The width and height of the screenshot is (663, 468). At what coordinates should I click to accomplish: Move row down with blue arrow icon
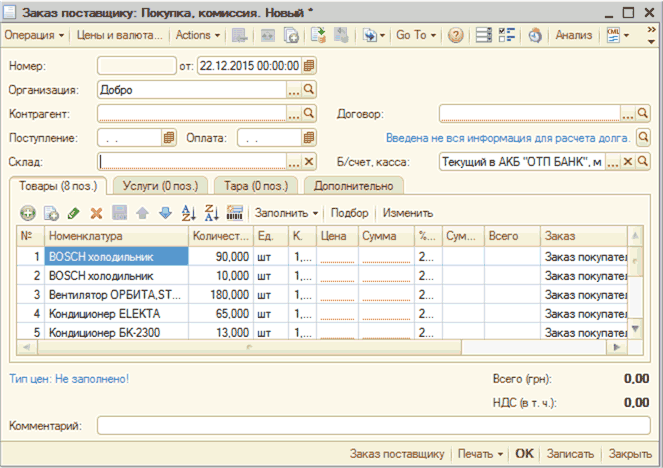[x=165, y=213]
